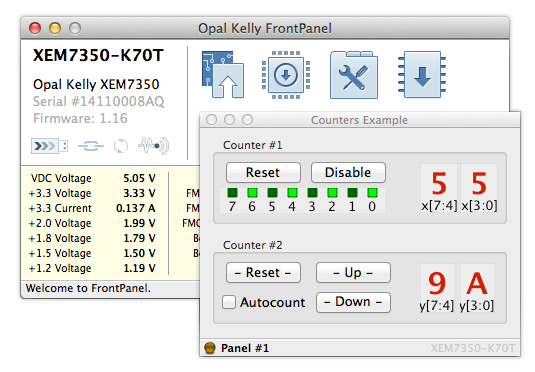Click the XEM7350-K70T device name heading
Screen dimensions: 535x372
click(98, 55)
